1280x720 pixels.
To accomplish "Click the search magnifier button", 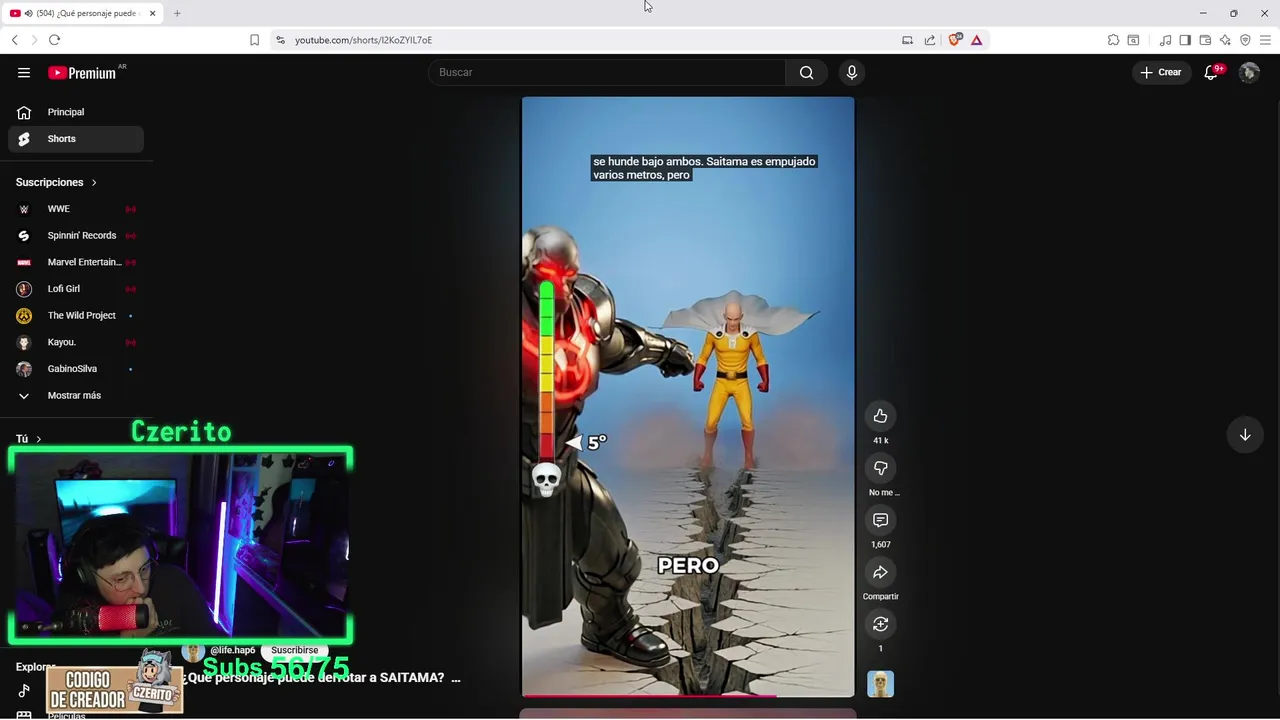I will [806, 72].
